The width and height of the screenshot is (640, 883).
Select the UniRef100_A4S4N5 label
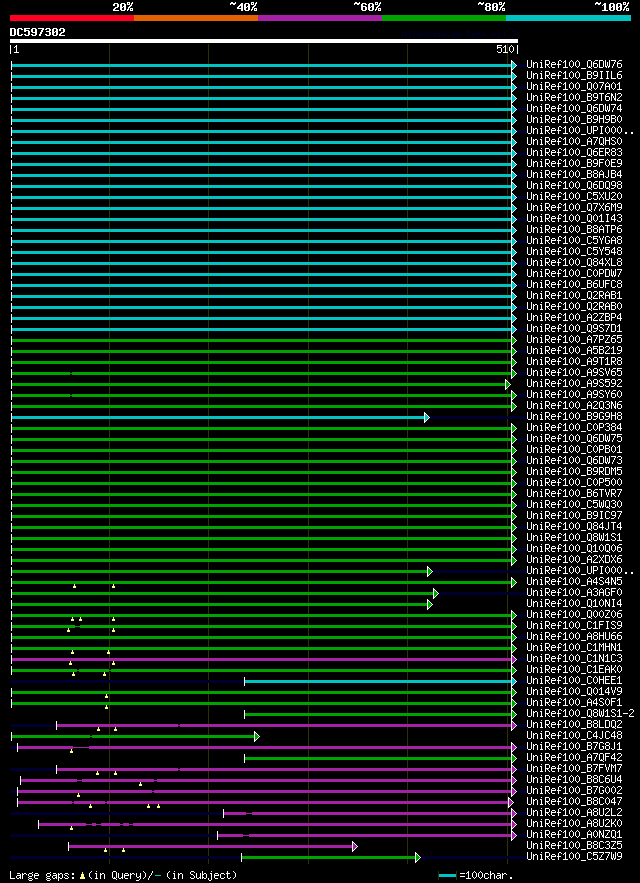[x=574, y=582]
